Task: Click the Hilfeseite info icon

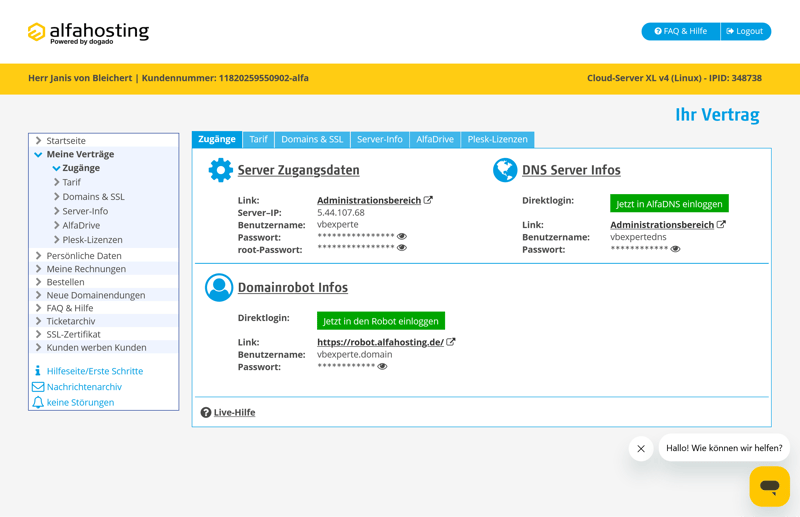Action: click(38, 371)
